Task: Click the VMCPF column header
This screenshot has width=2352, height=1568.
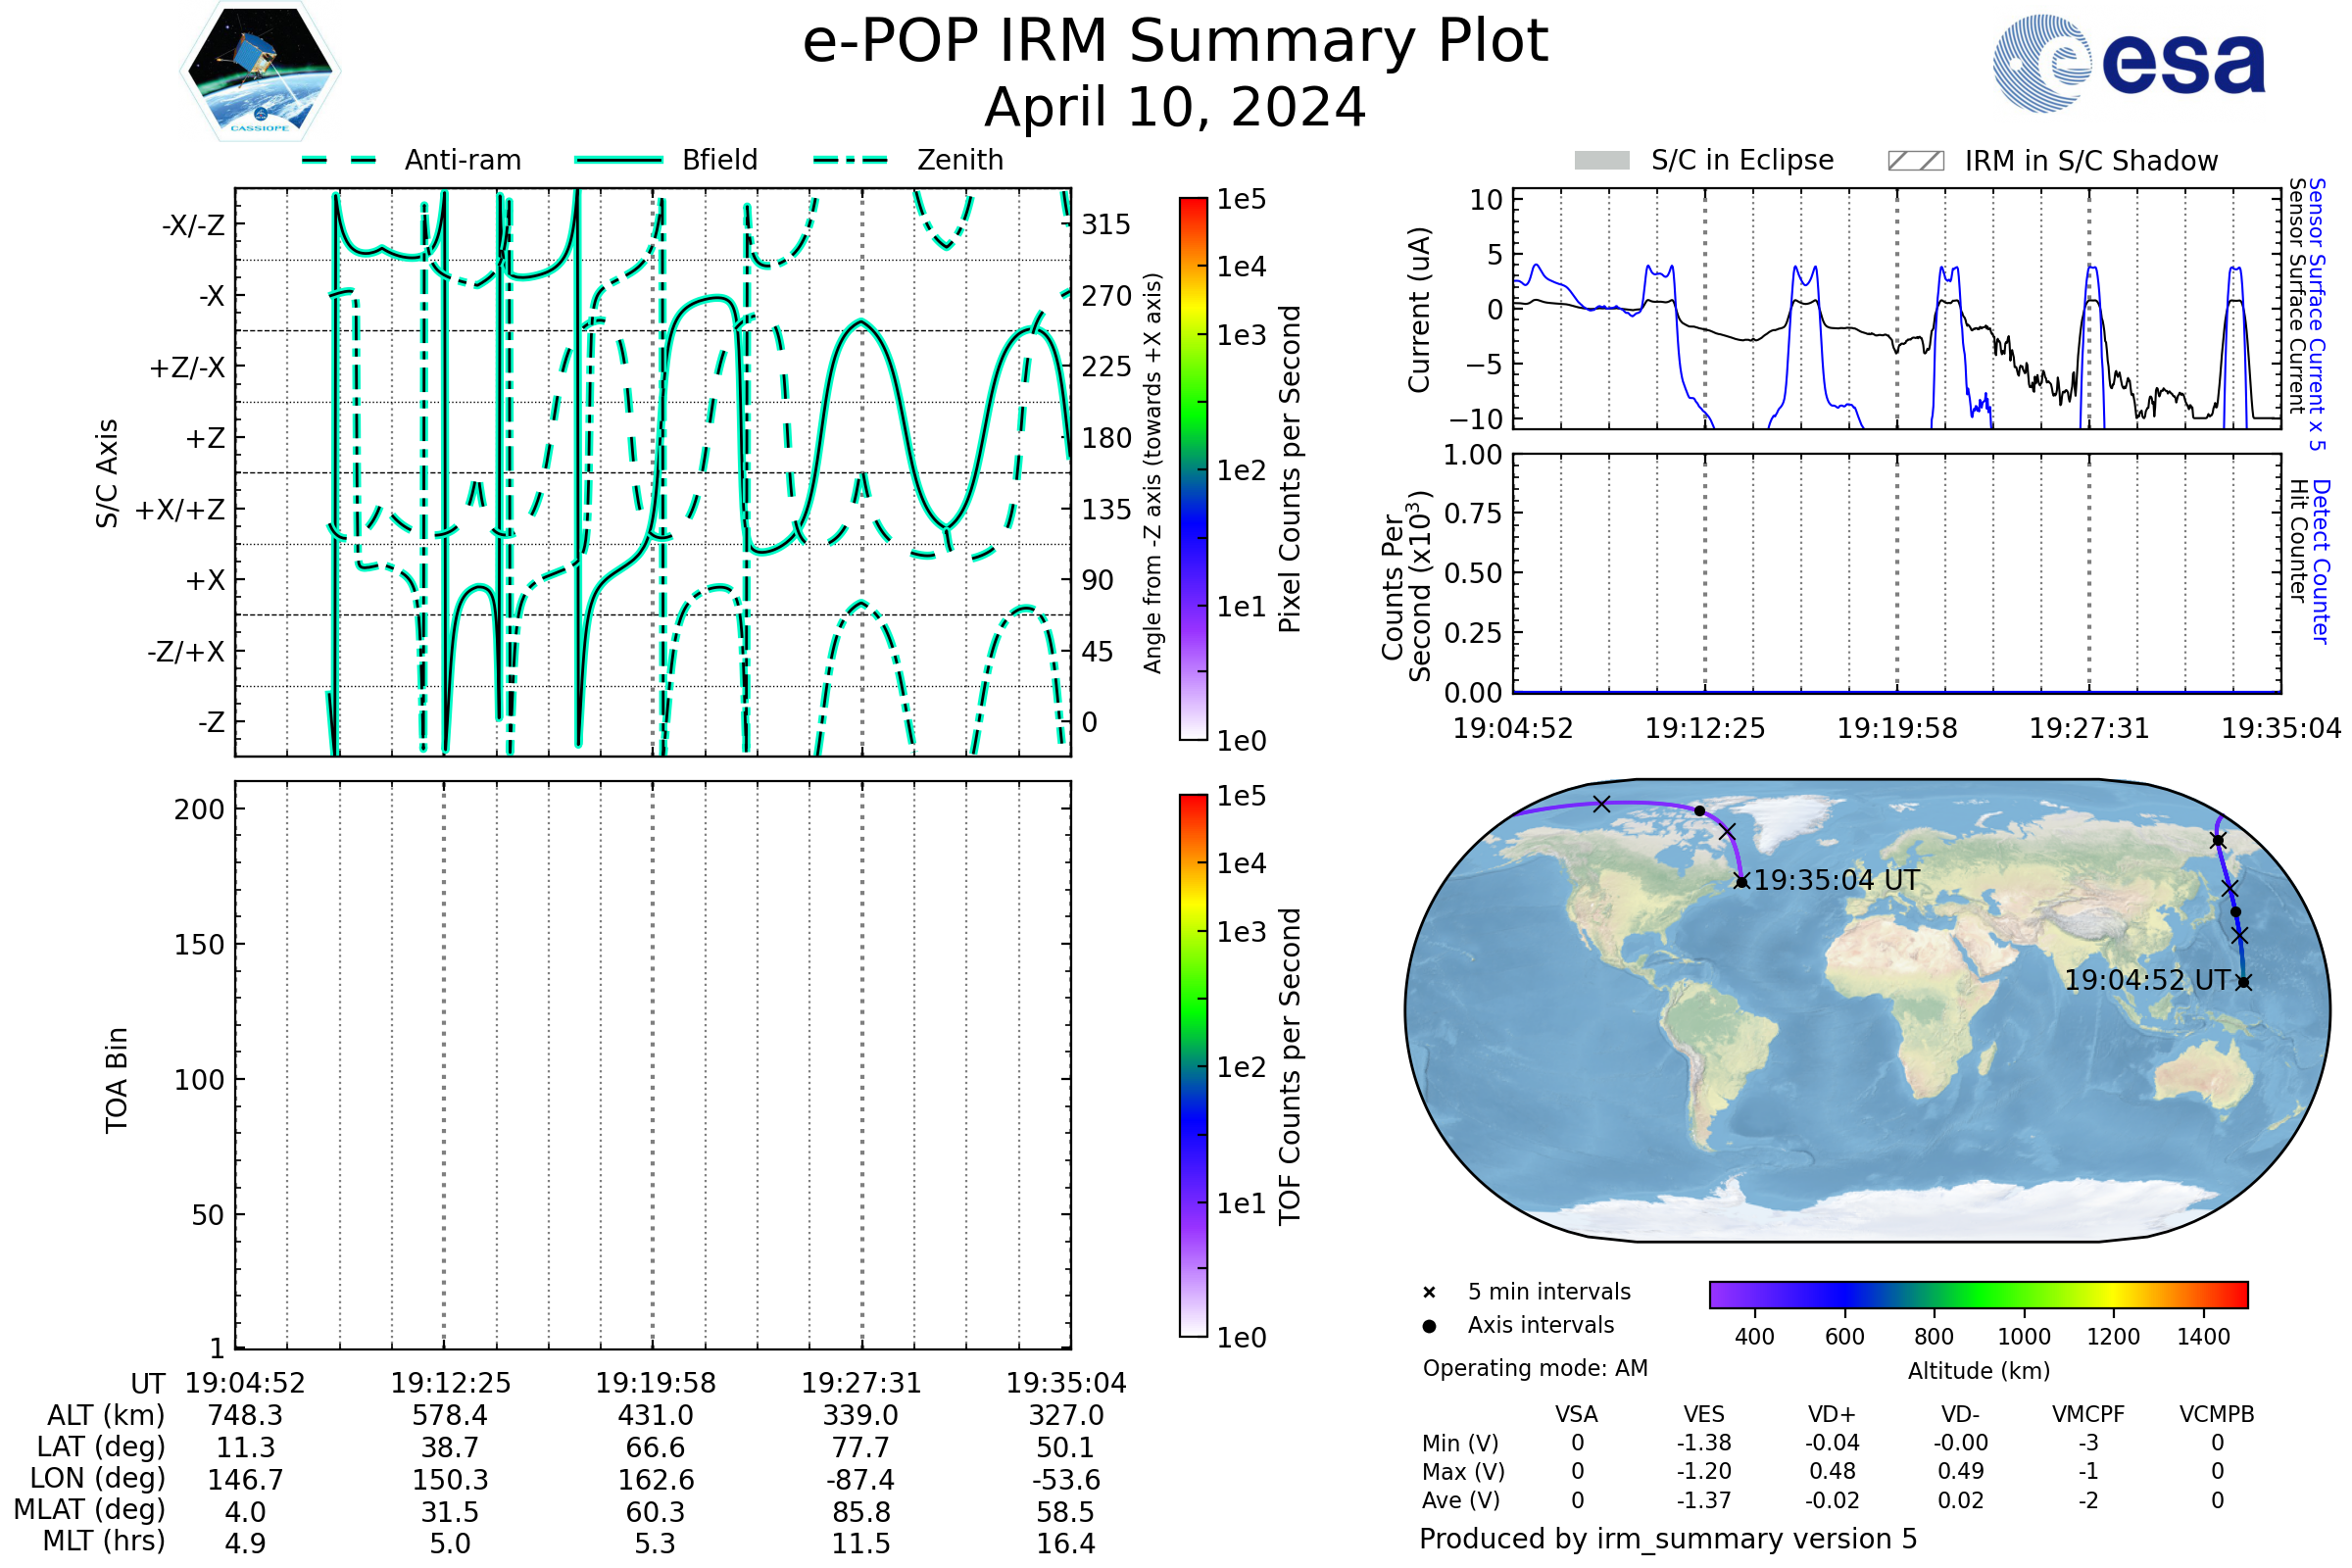Action: point(2088,1414)
